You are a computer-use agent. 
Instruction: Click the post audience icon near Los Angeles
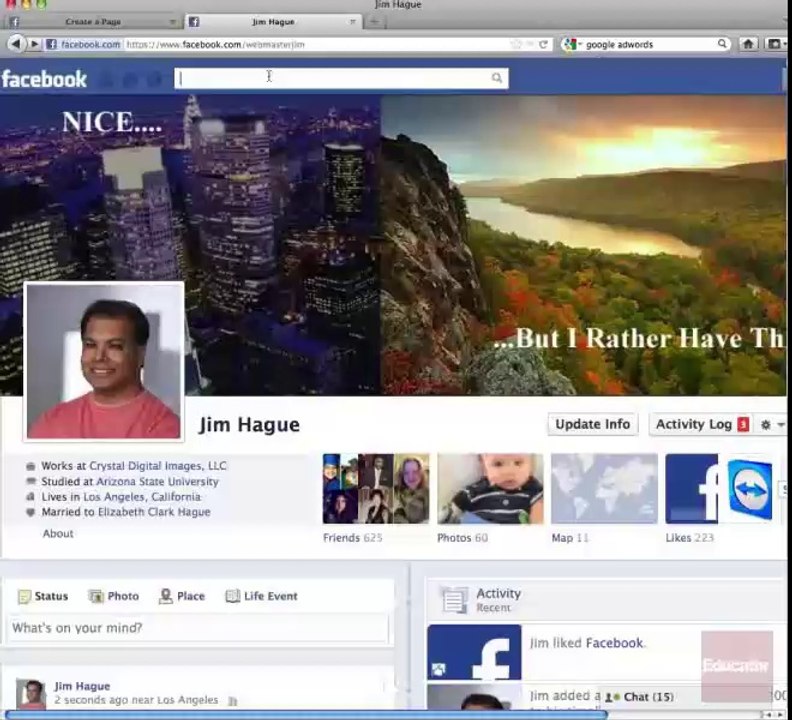(x=232, y=701)
